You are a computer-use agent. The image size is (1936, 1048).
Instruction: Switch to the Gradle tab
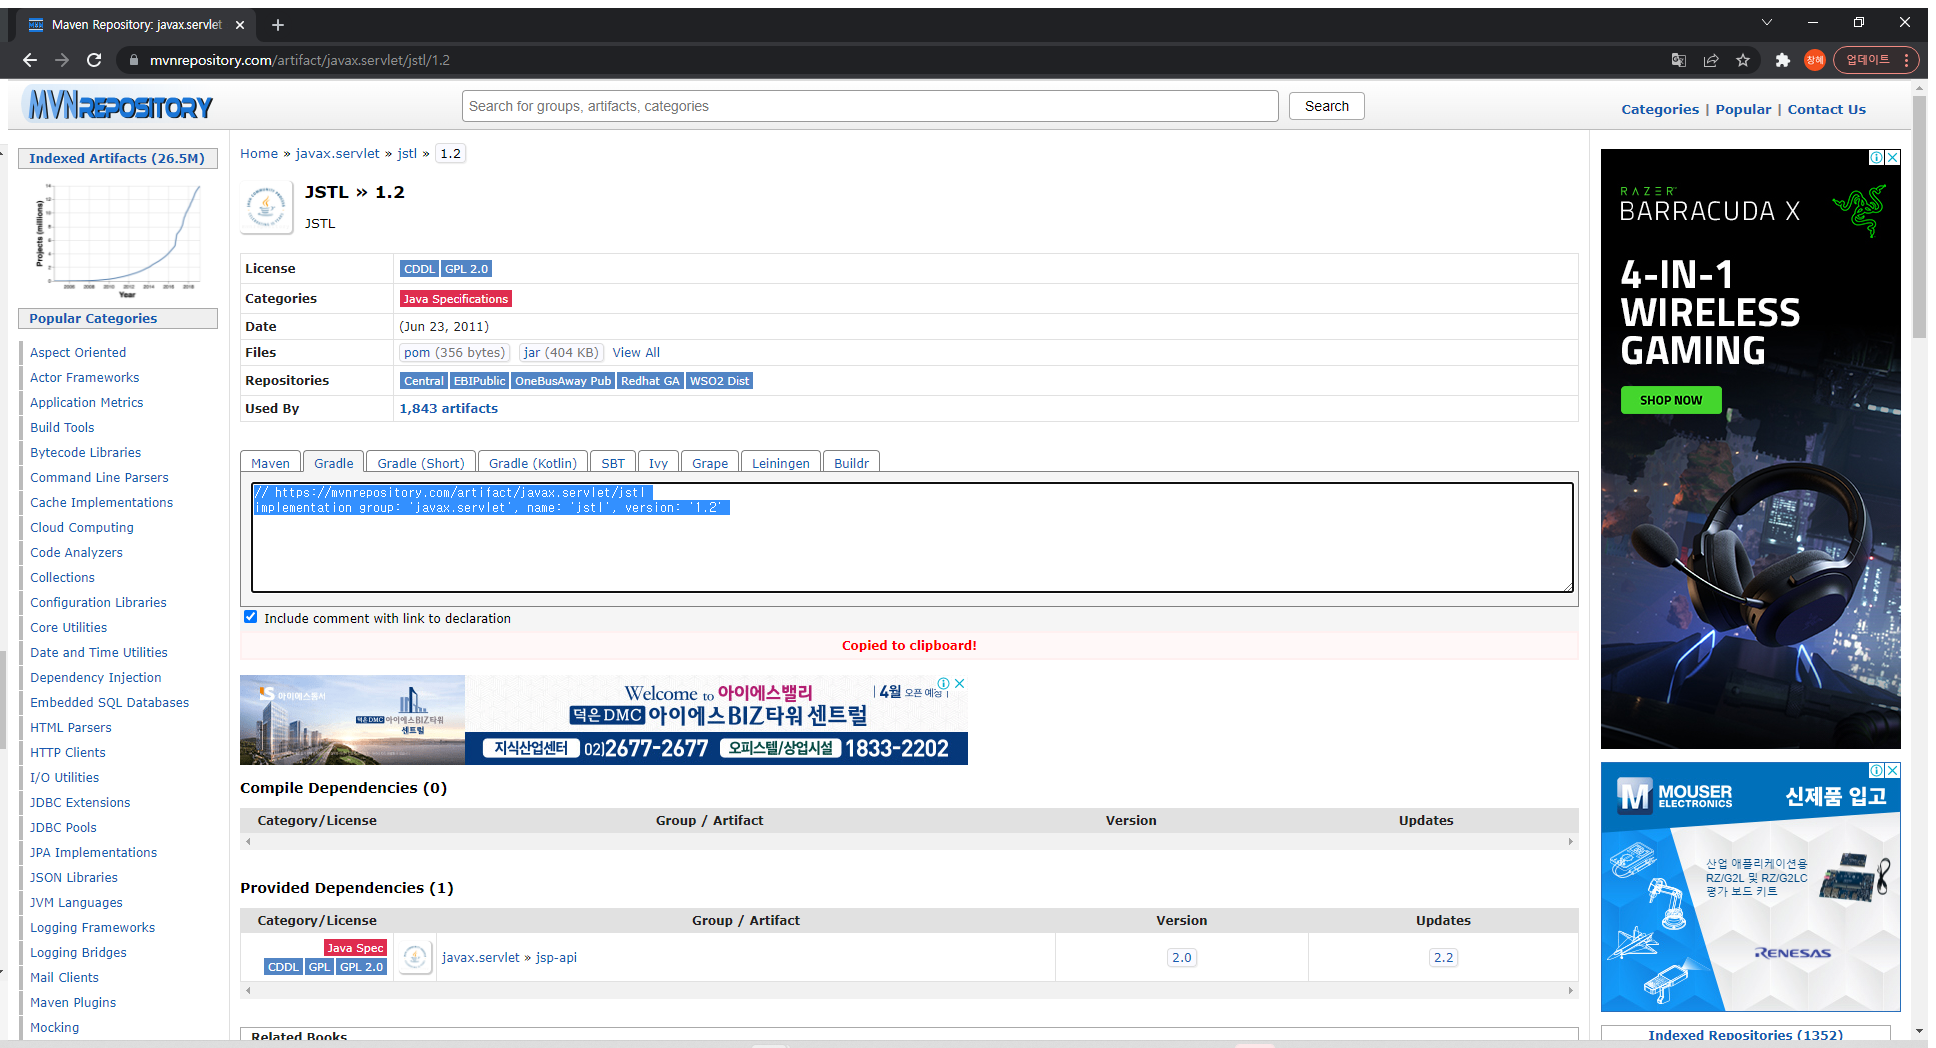coord(333,462)
